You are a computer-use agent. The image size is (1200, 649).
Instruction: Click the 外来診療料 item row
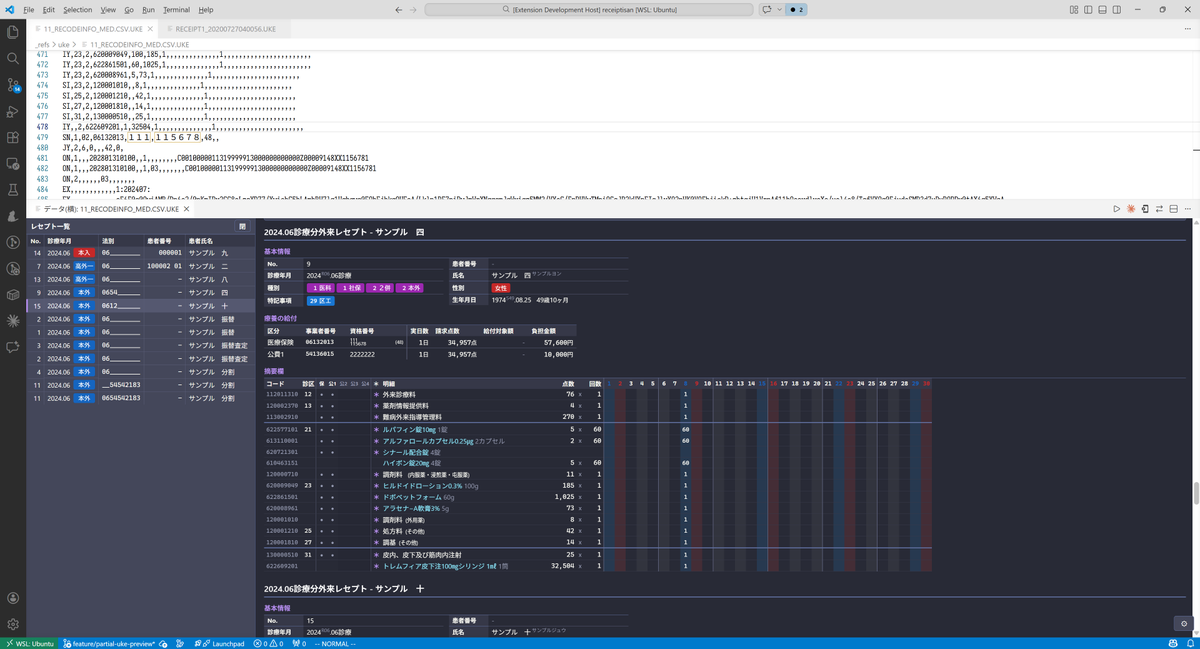coord(598,394)
